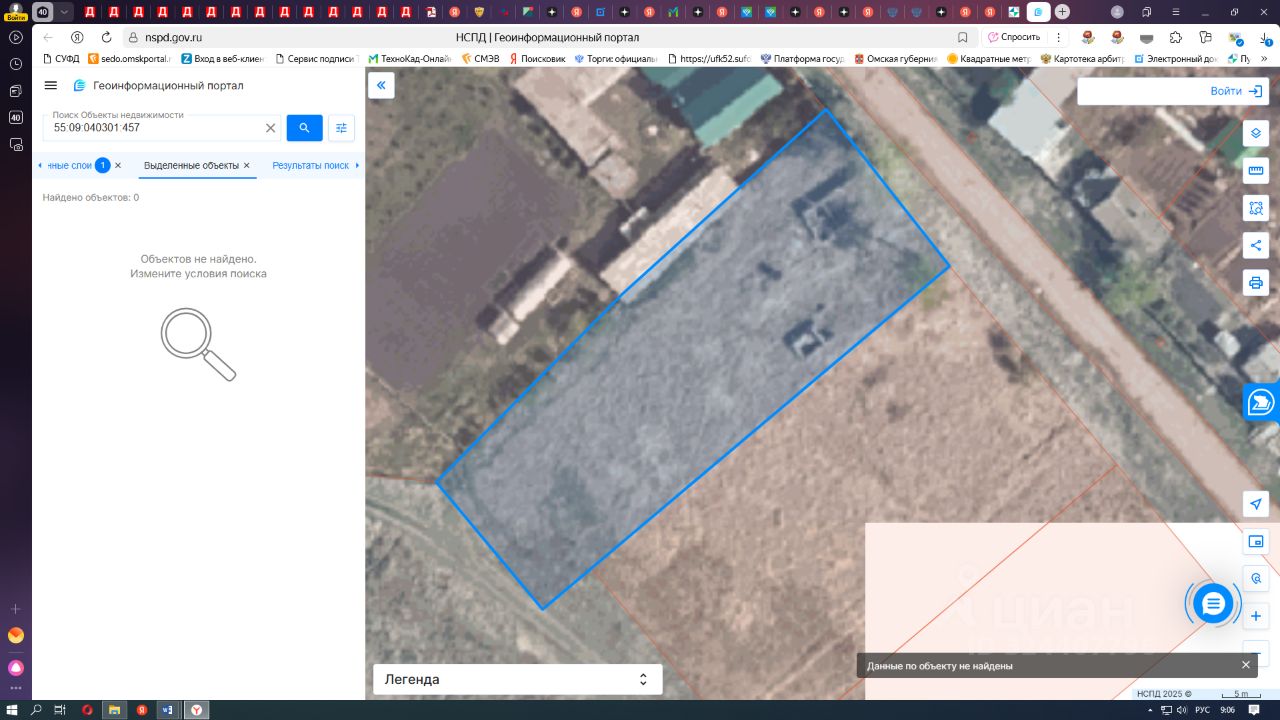Viewport: 1280px width, 720px height.
Task: Close the Выделенные объекты tab
Action: (247, 165)
